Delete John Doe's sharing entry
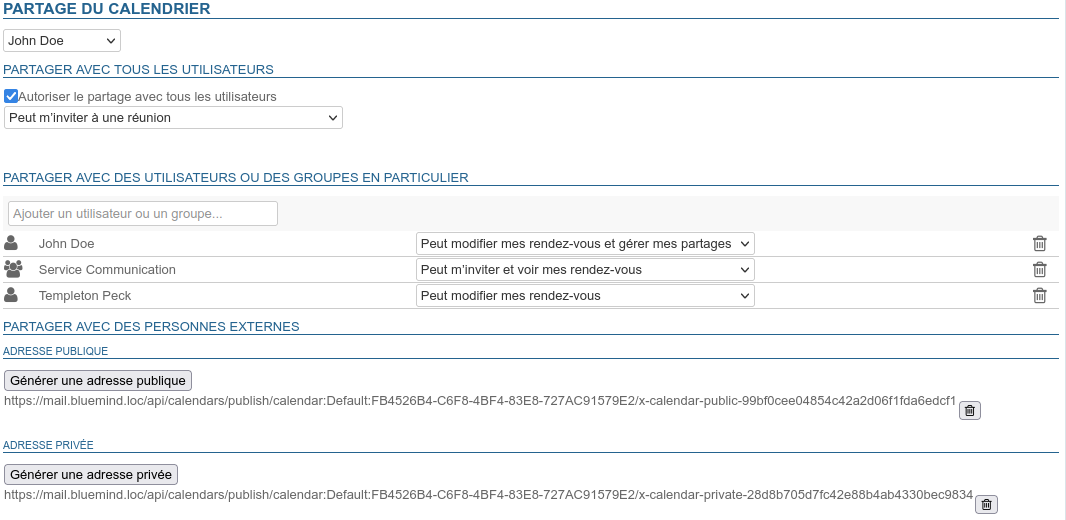 tap(1039, 244)
